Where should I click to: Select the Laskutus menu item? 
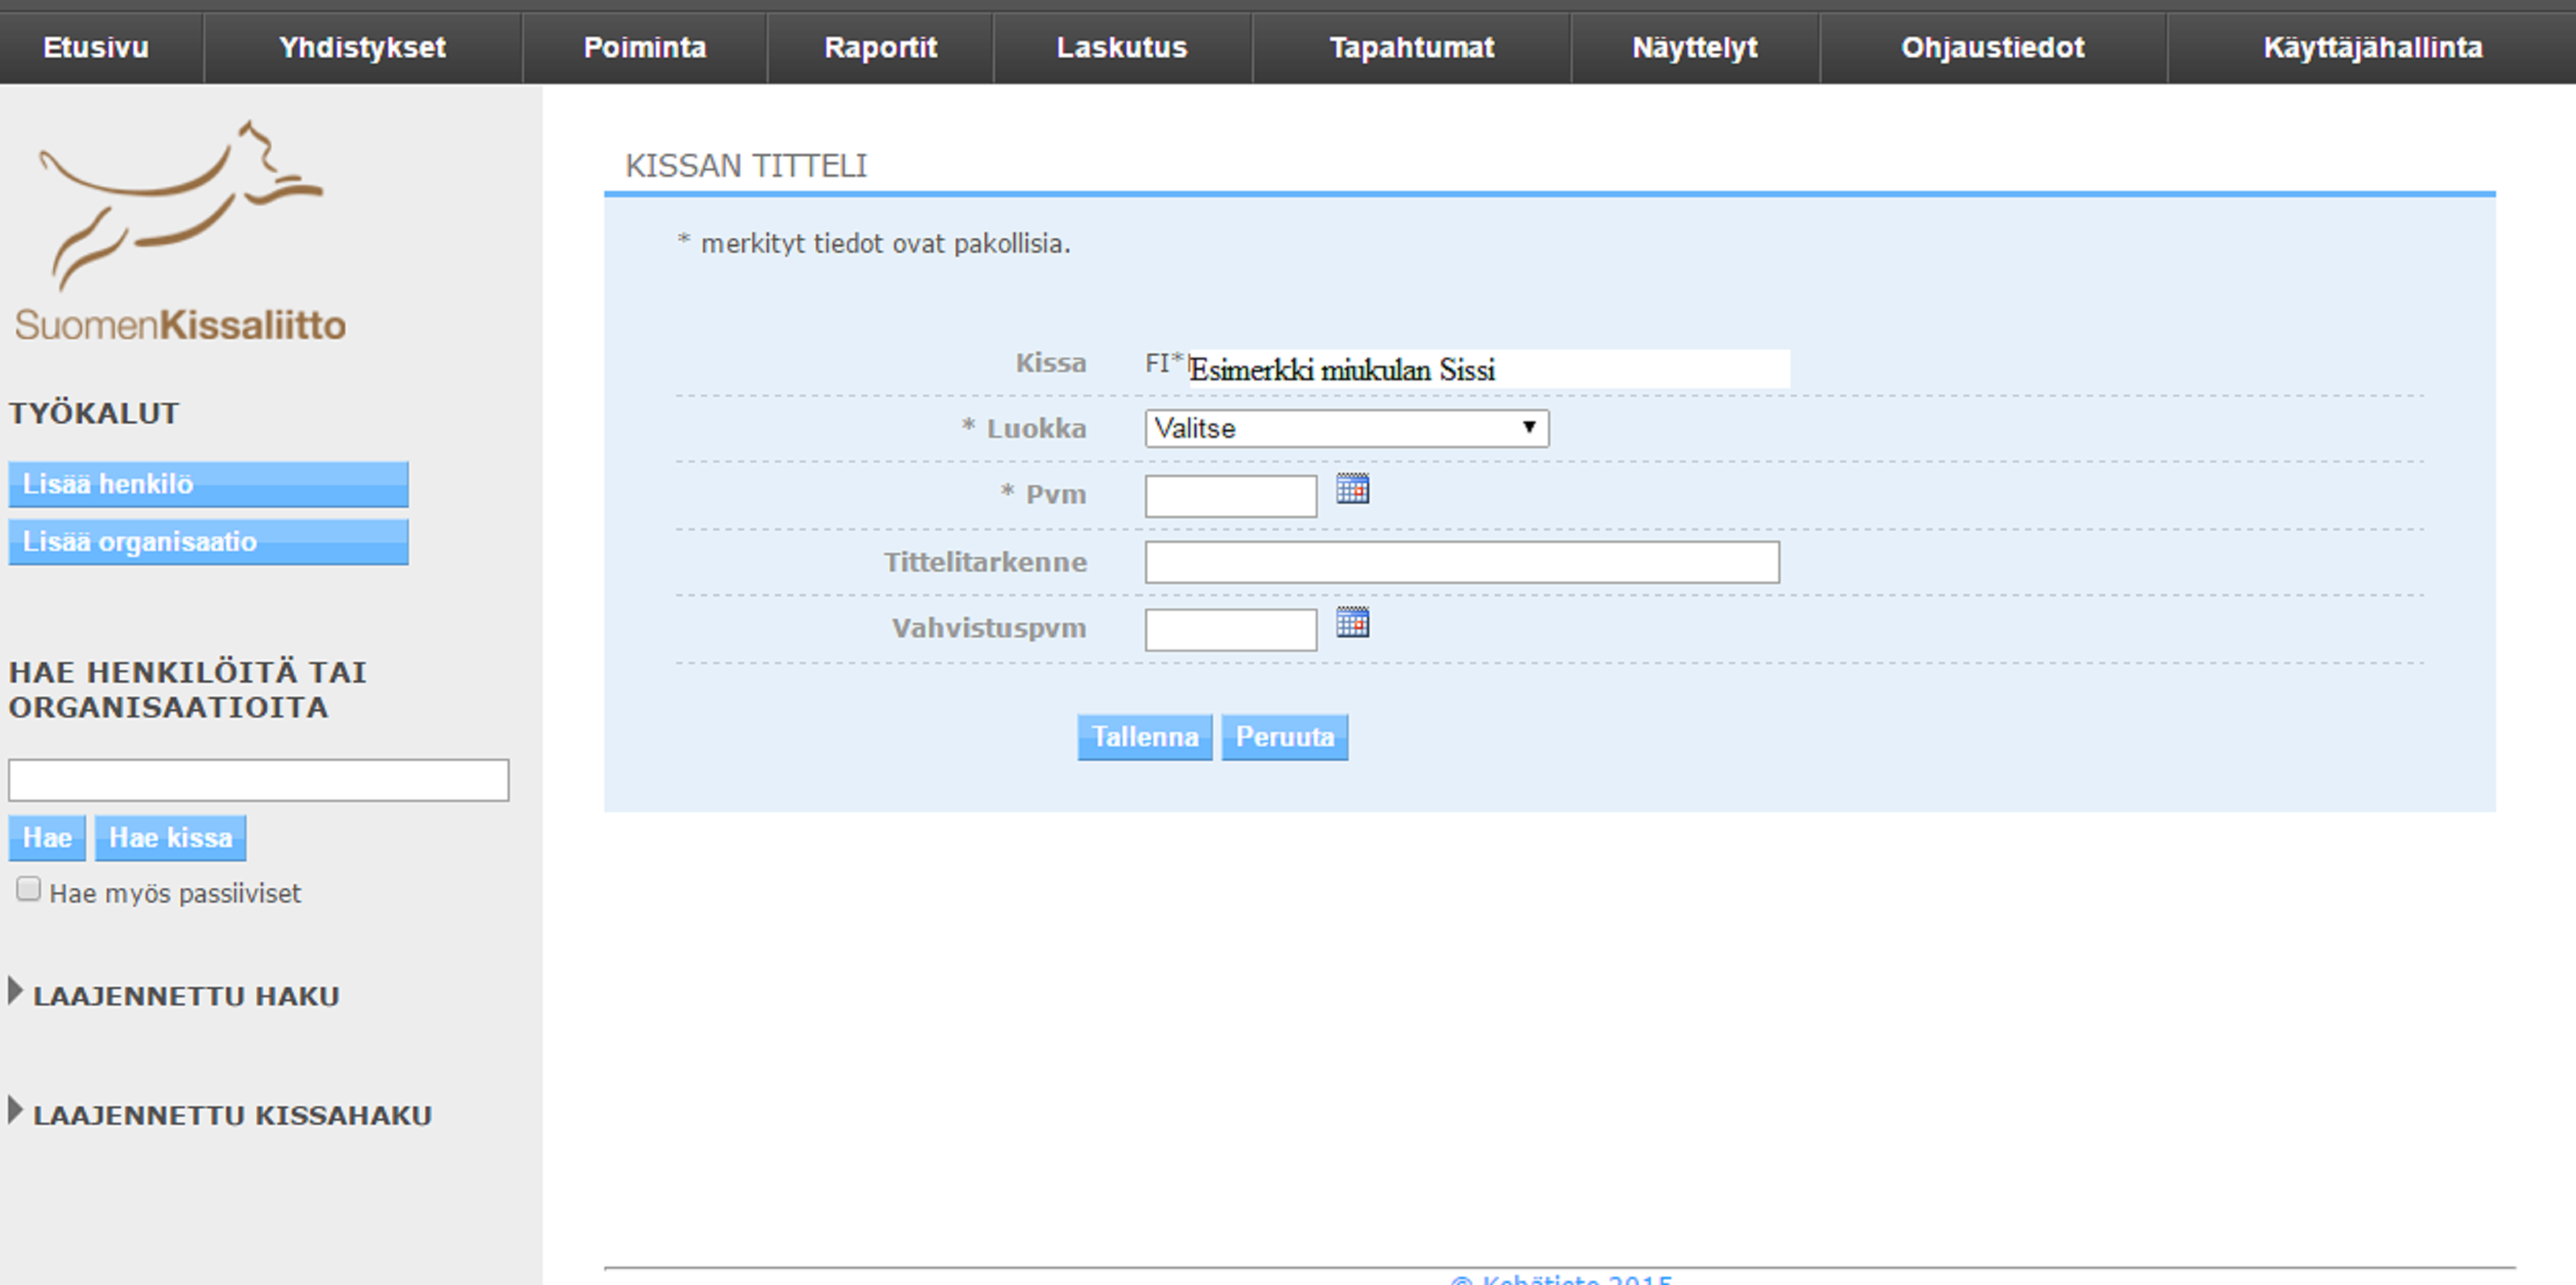[x=1122, y=48]
